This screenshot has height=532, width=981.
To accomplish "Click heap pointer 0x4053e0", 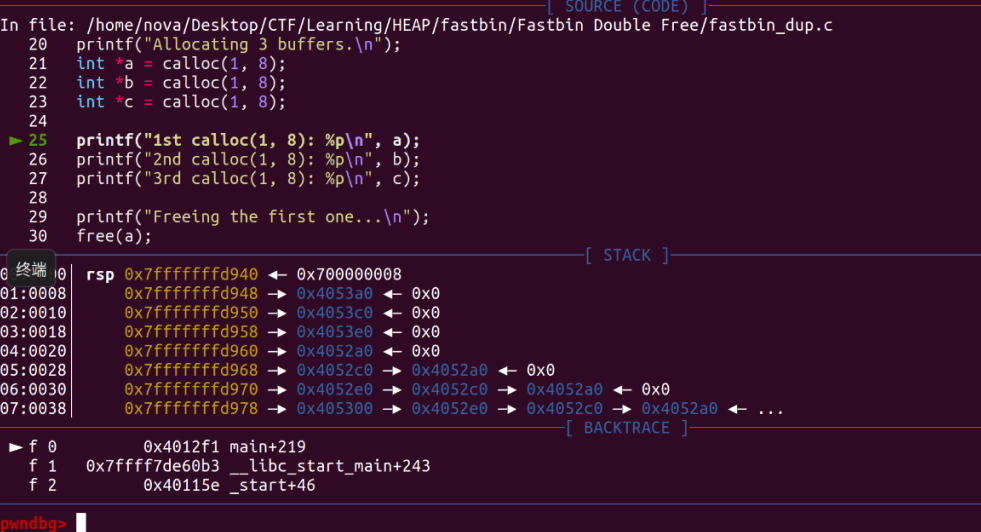I will pos(335,332).
